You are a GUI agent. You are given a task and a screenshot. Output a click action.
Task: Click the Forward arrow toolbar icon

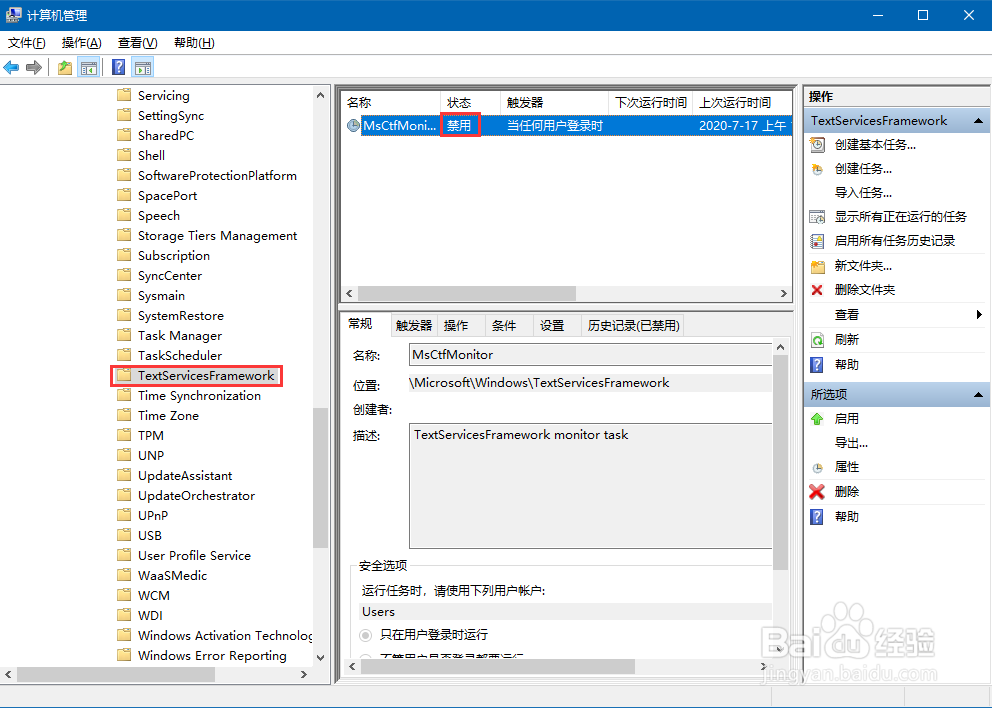[34, 67]
